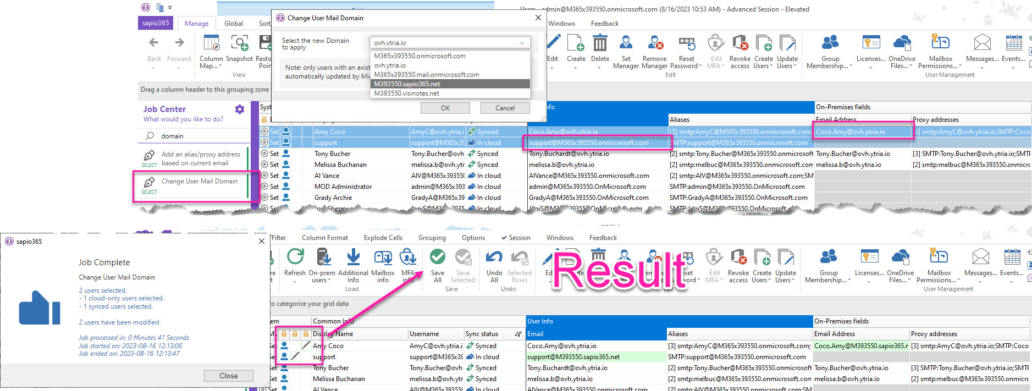Screen dimensions: 1032x391
Task: Close the Job Complete dialog with Close
Action: click(228, 376)
